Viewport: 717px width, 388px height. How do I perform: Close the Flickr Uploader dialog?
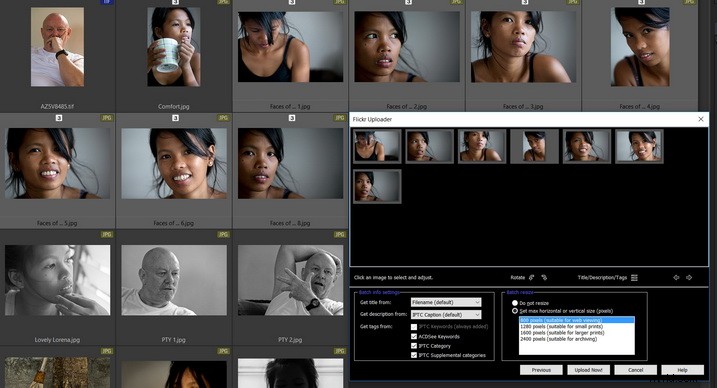tap(701, 119)
